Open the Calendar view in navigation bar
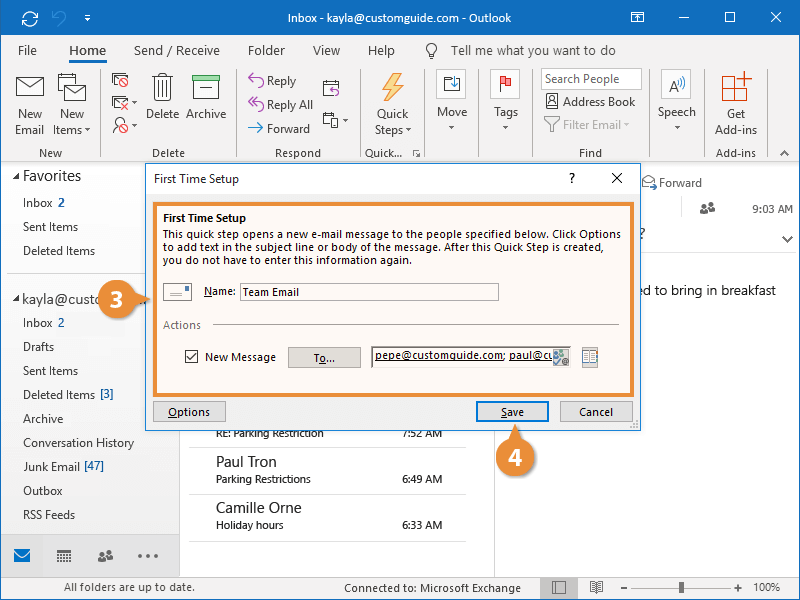The width and height of the screenshot is (800, 600). (x=63, y=556)
